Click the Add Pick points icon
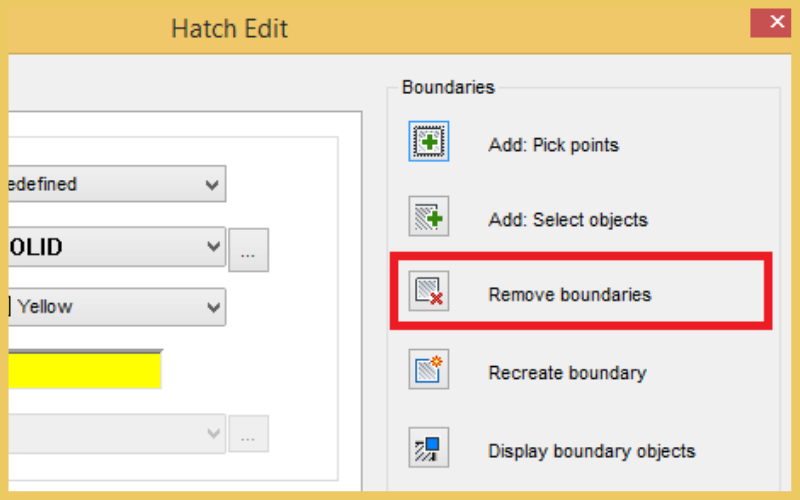 (x=429, y=141)
